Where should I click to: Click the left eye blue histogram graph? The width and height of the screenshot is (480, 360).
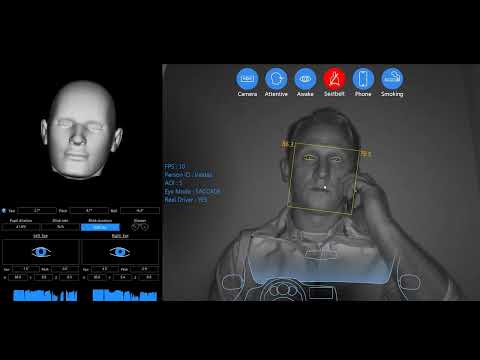click(x=45, y=295)
